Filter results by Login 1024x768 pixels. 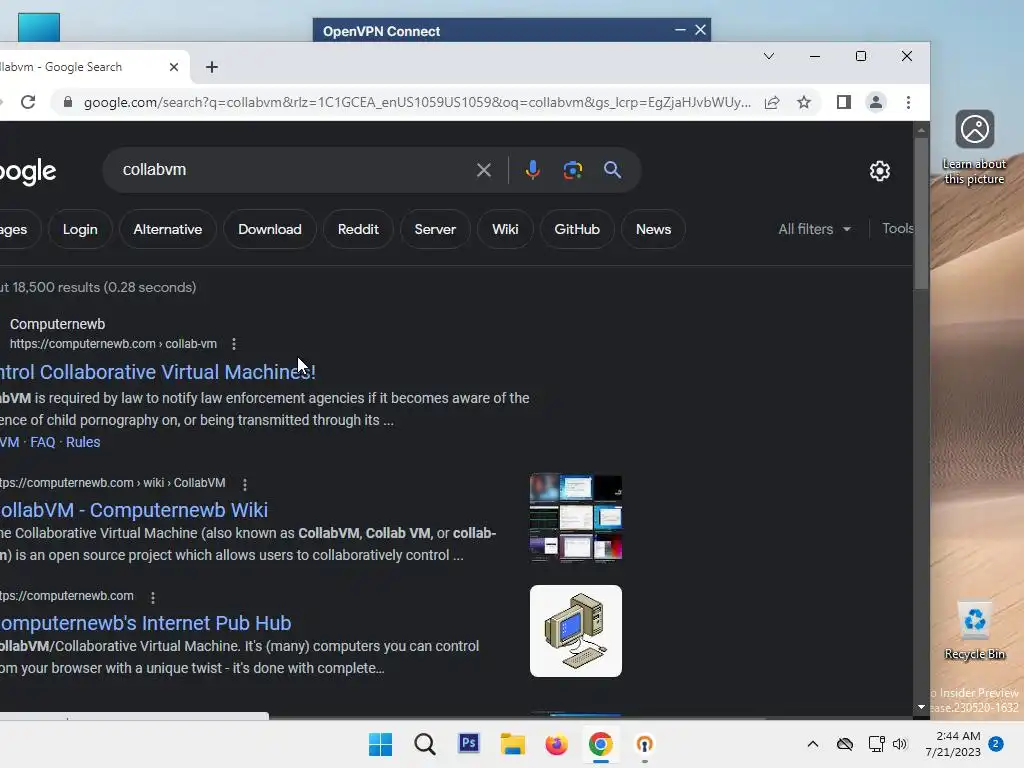pyautogui.click(x=80, y=229)
